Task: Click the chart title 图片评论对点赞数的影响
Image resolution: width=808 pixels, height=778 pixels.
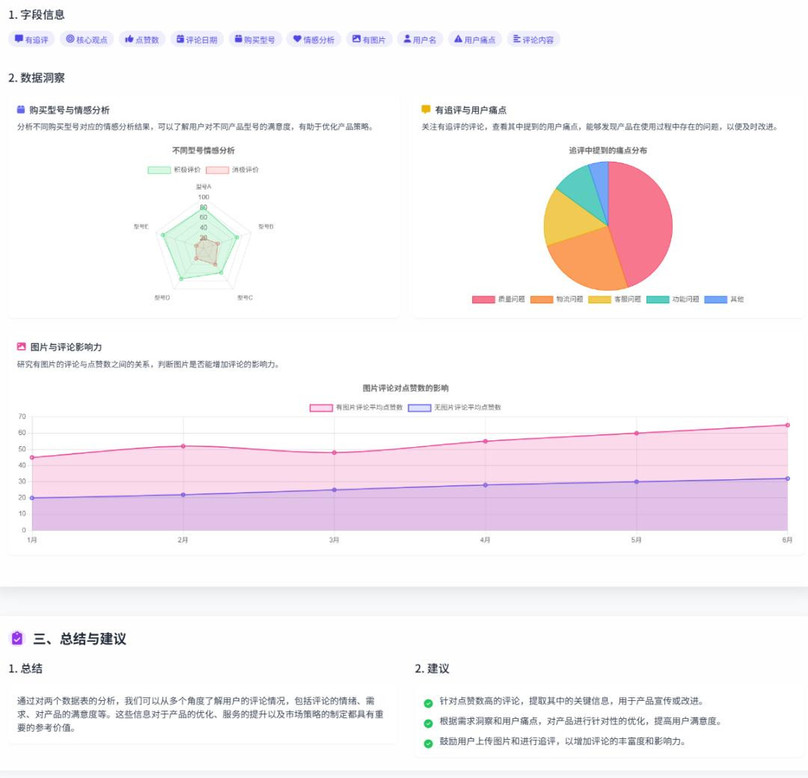Action: click(x=406, y=388)
